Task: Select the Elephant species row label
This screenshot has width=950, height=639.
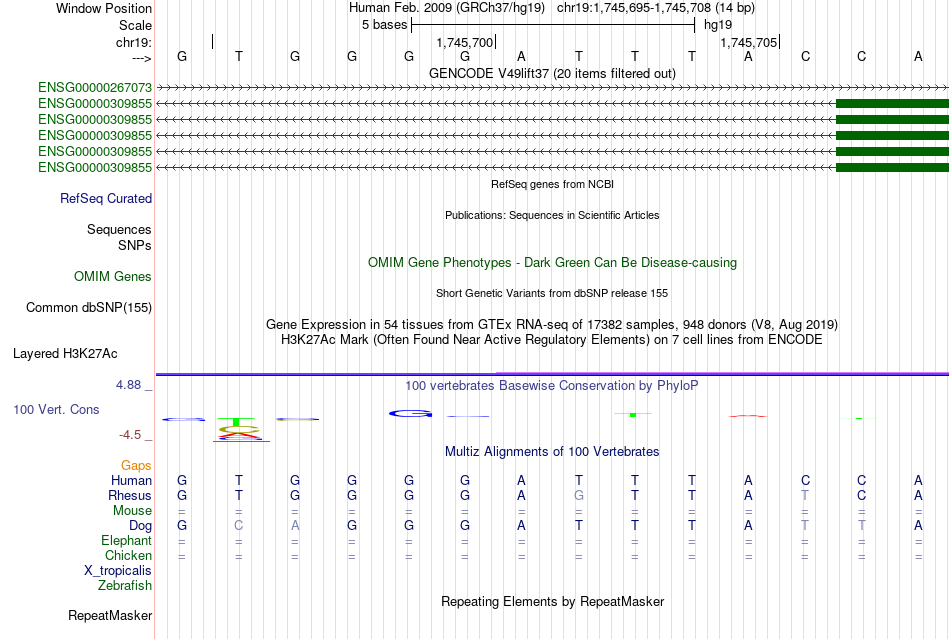Action: pos(127,541)
